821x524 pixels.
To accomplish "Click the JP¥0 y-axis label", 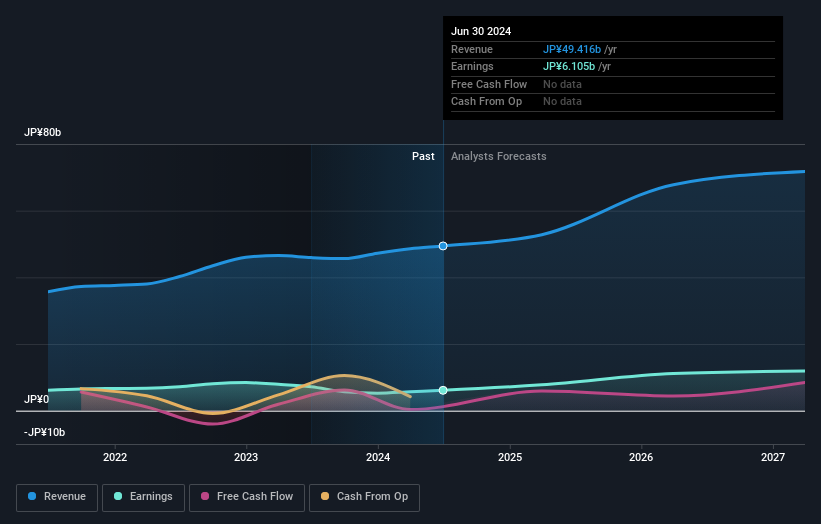I will click(36, 399).
